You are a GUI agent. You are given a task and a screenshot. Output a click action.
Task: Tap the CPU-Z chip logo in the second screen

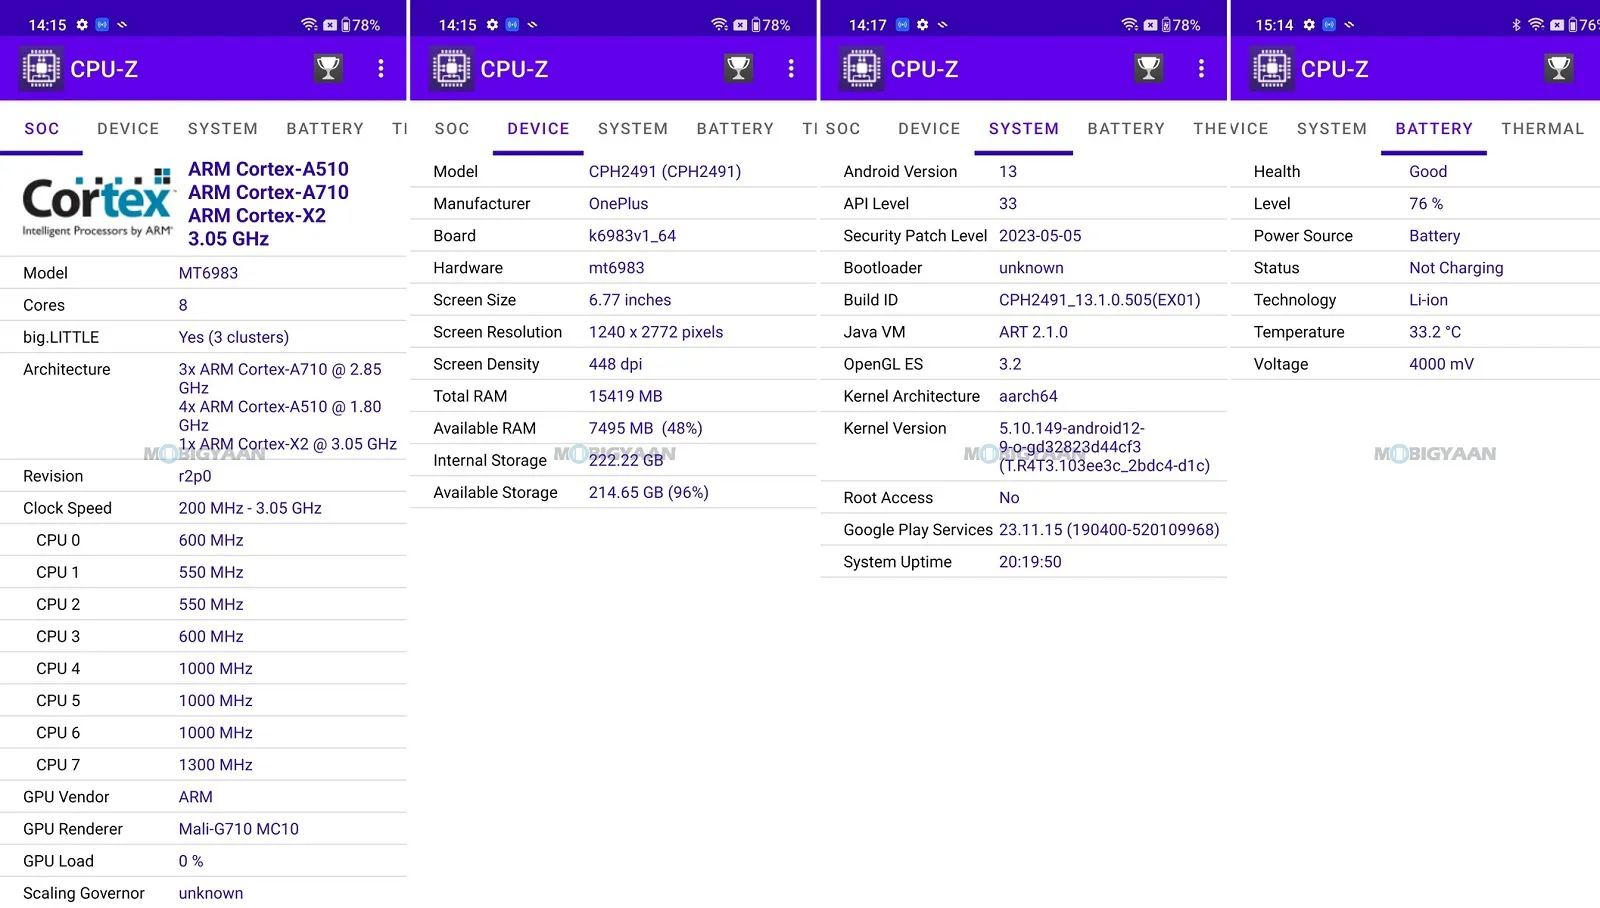click(452, 68)
